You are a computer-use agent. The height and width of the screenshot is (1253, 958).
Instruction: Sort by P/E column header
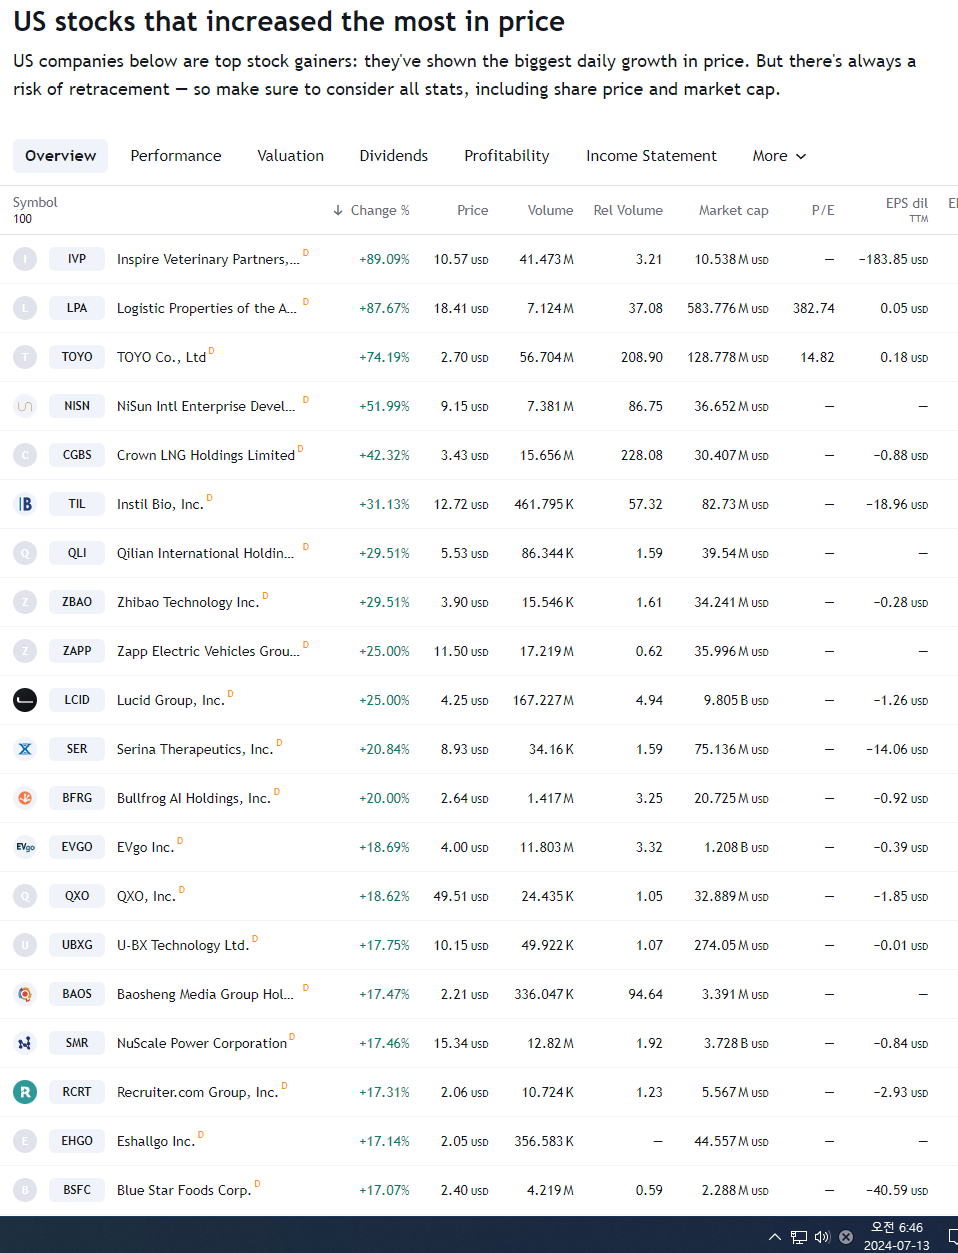[823, 210]
